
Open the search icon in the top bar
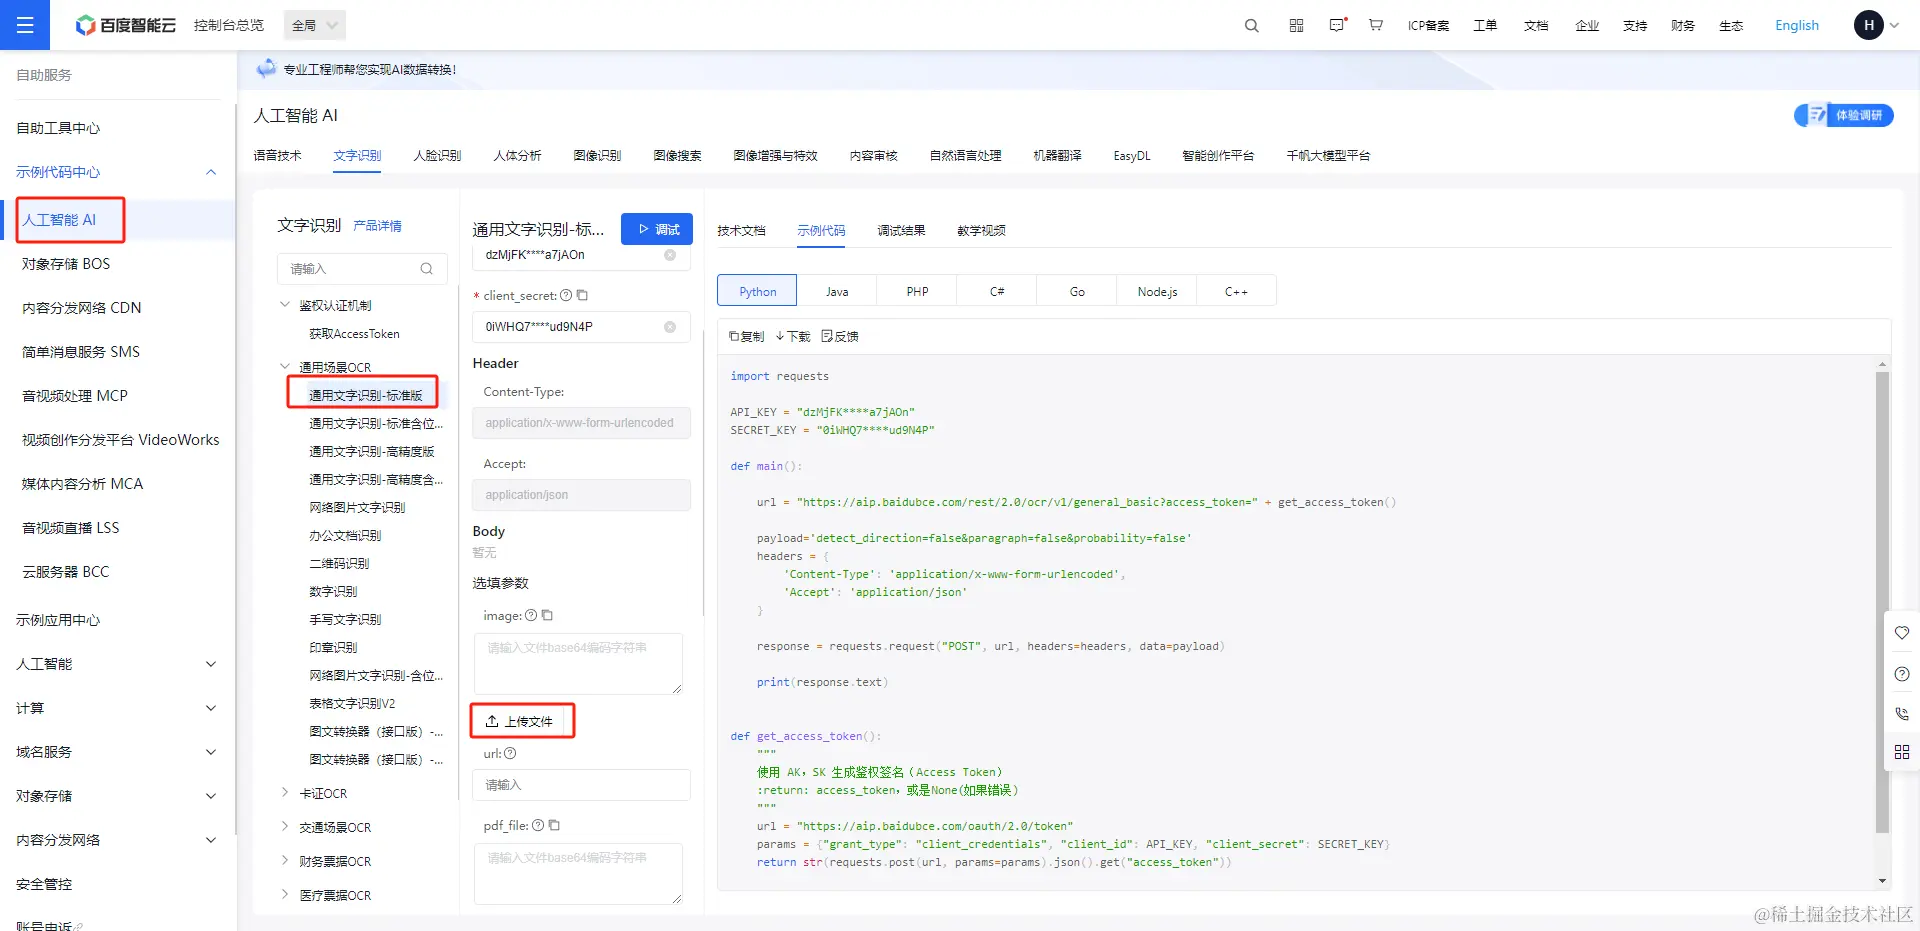[x=1251, y=25]
